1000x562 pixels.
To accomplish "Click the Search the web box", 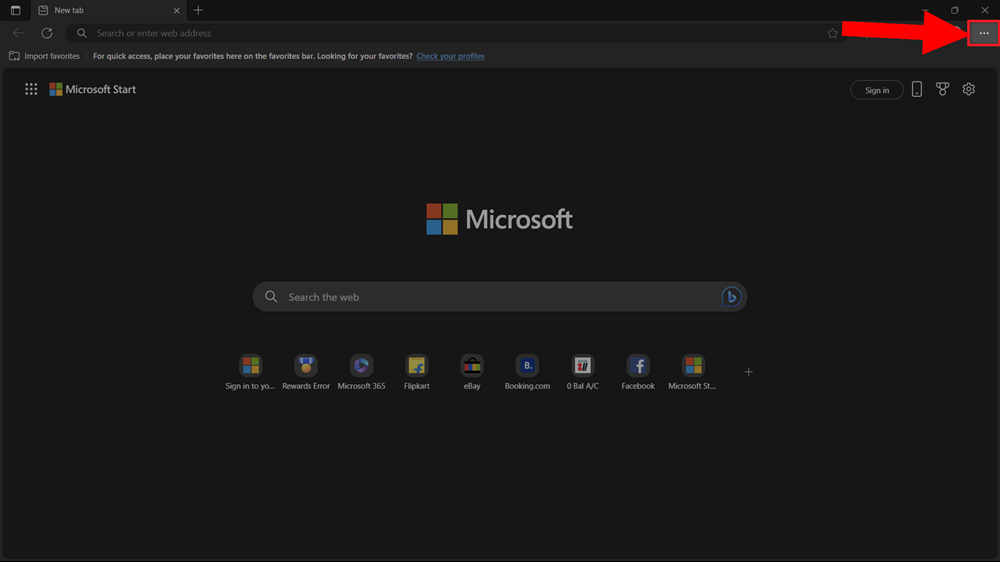I will [x=499, y=297].
